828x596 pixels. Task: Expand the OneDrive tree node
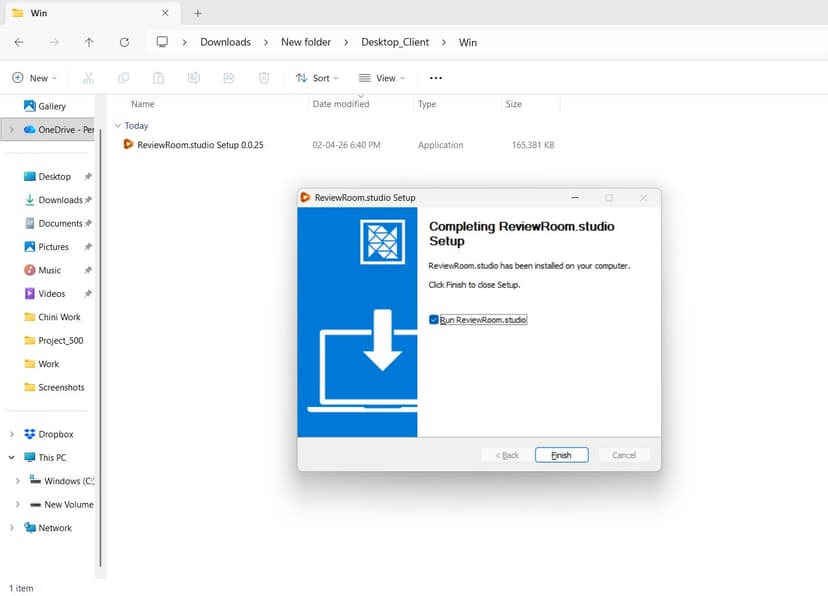[12, 129]
